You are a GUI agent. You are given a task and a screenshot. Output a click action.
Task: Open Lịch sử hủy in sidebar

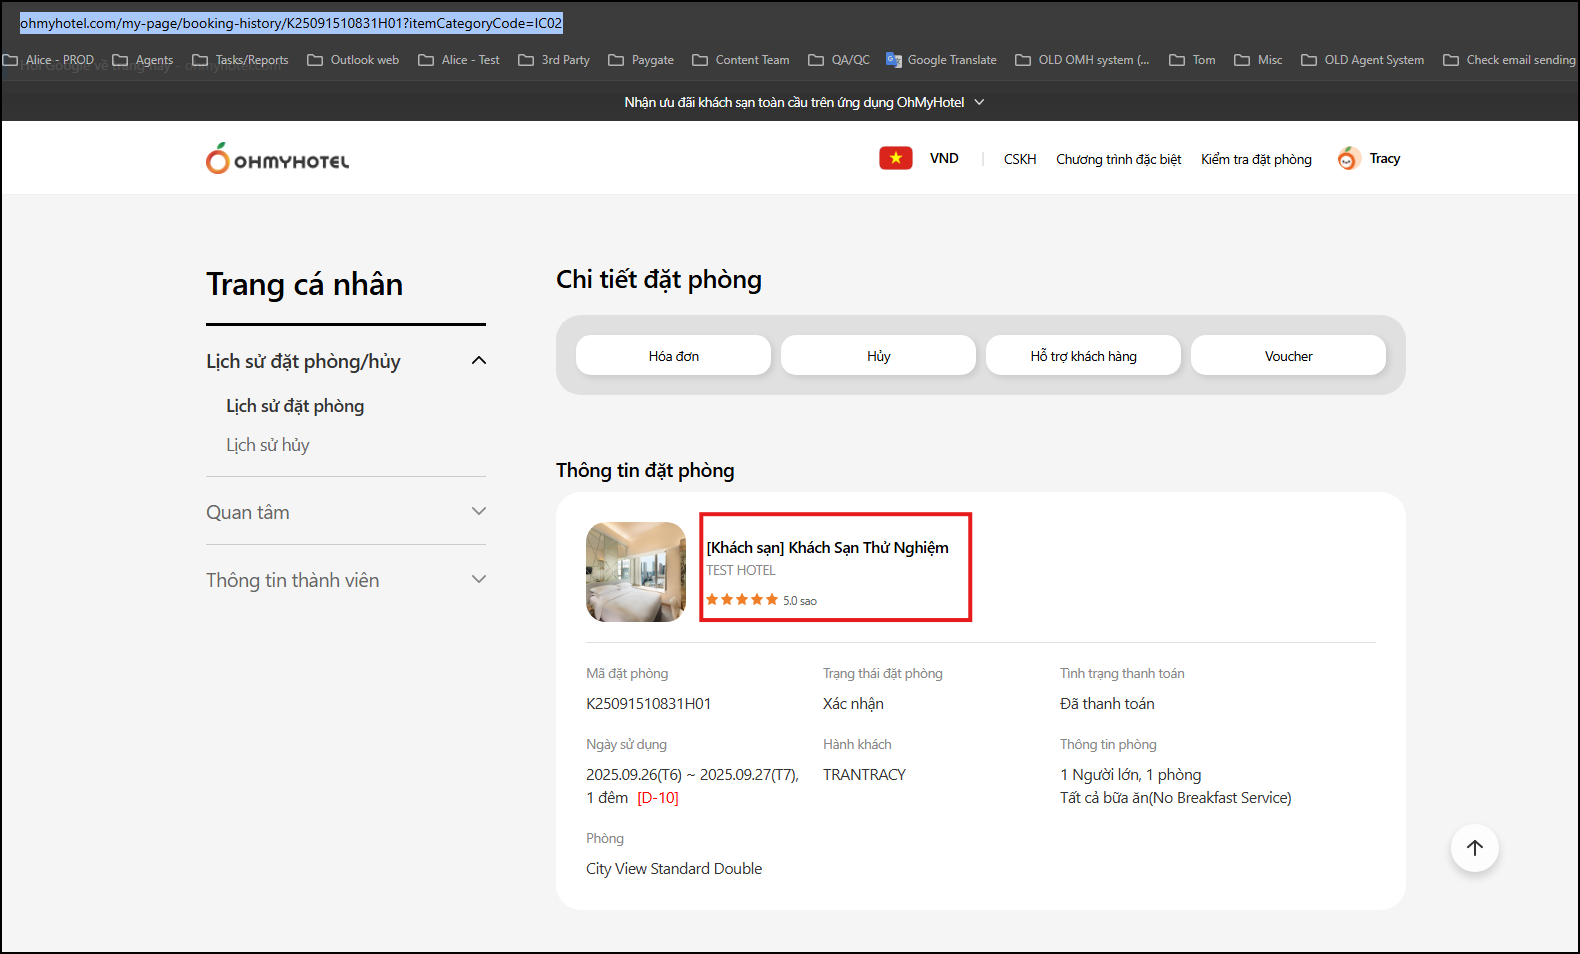pos(268,445)
